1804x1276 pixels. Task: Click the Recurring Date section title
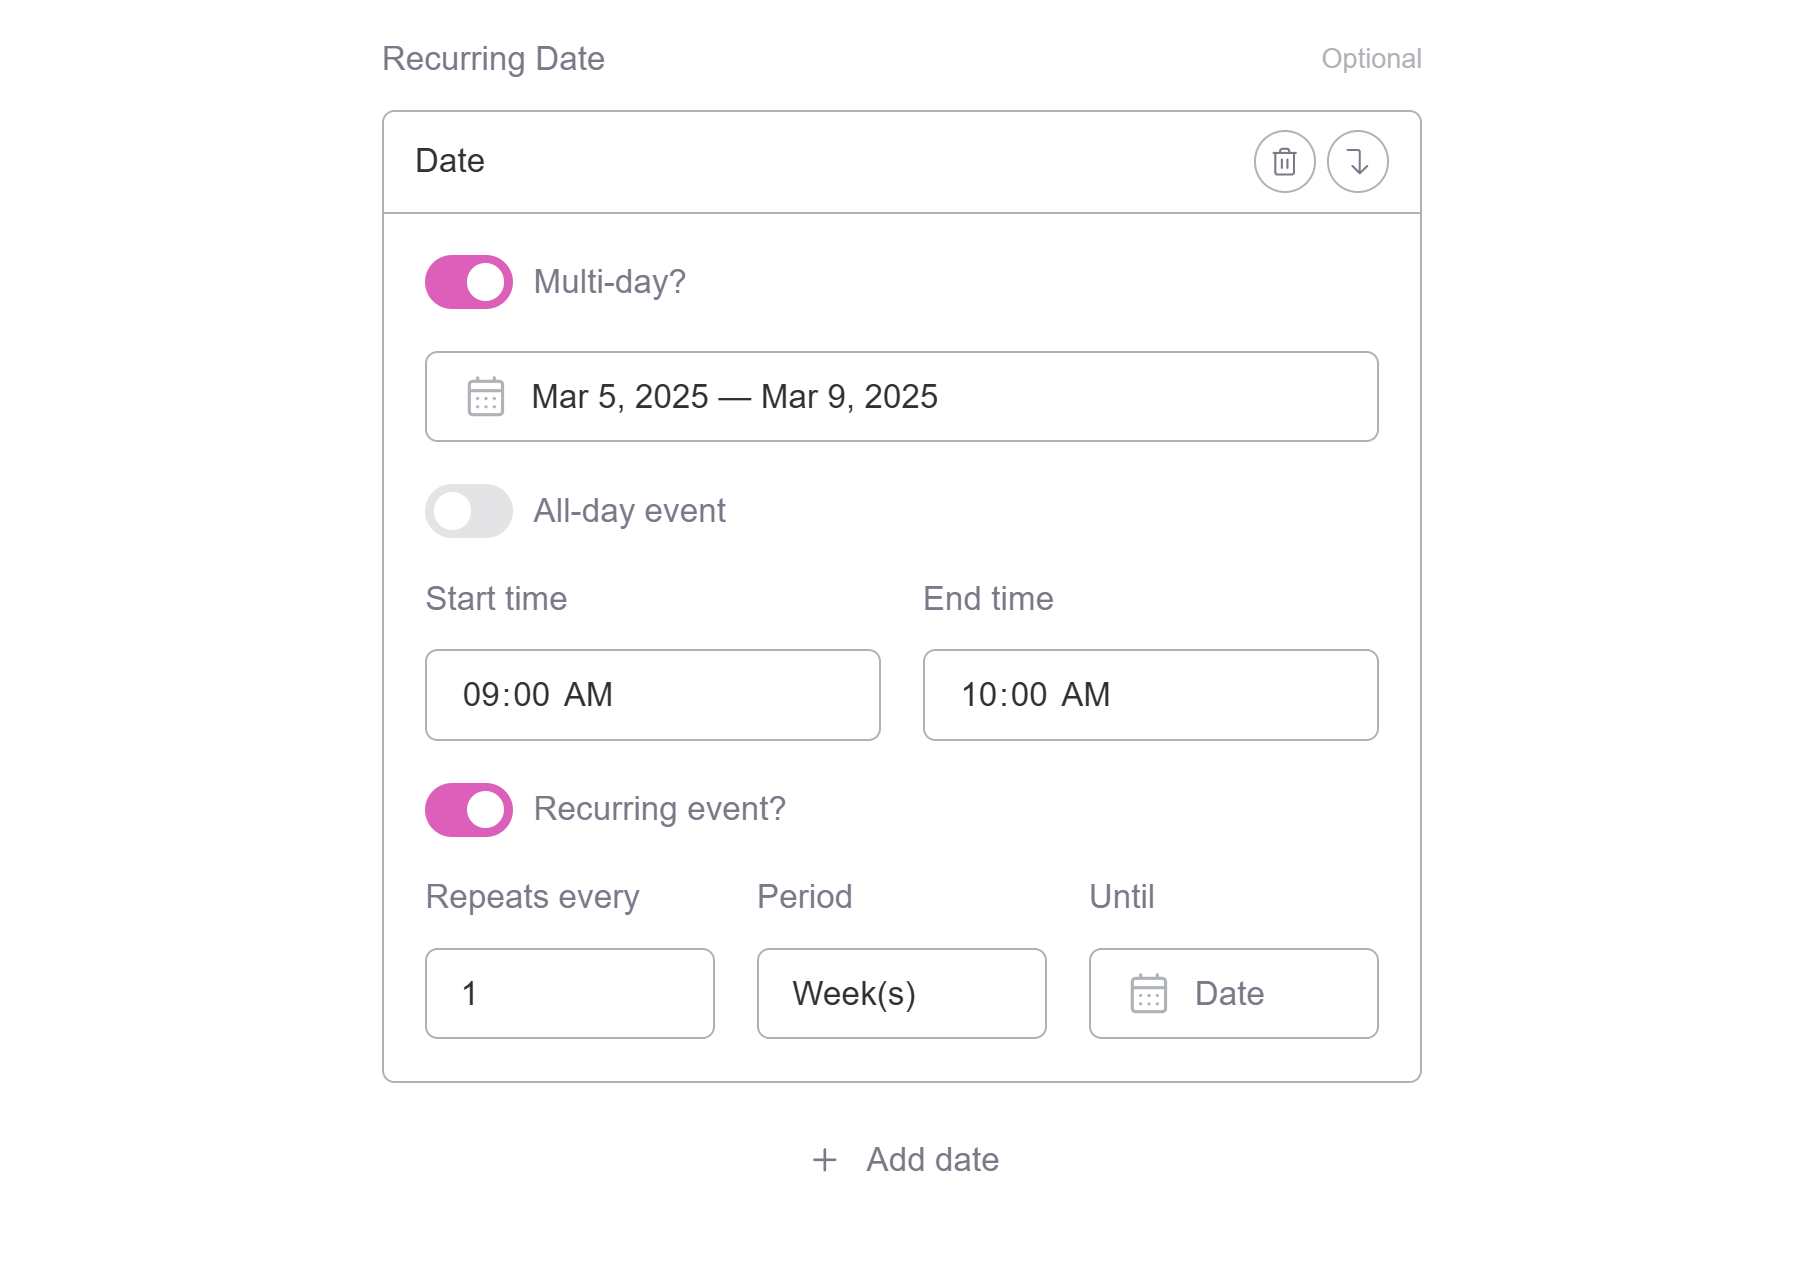[x=494, y=58]
